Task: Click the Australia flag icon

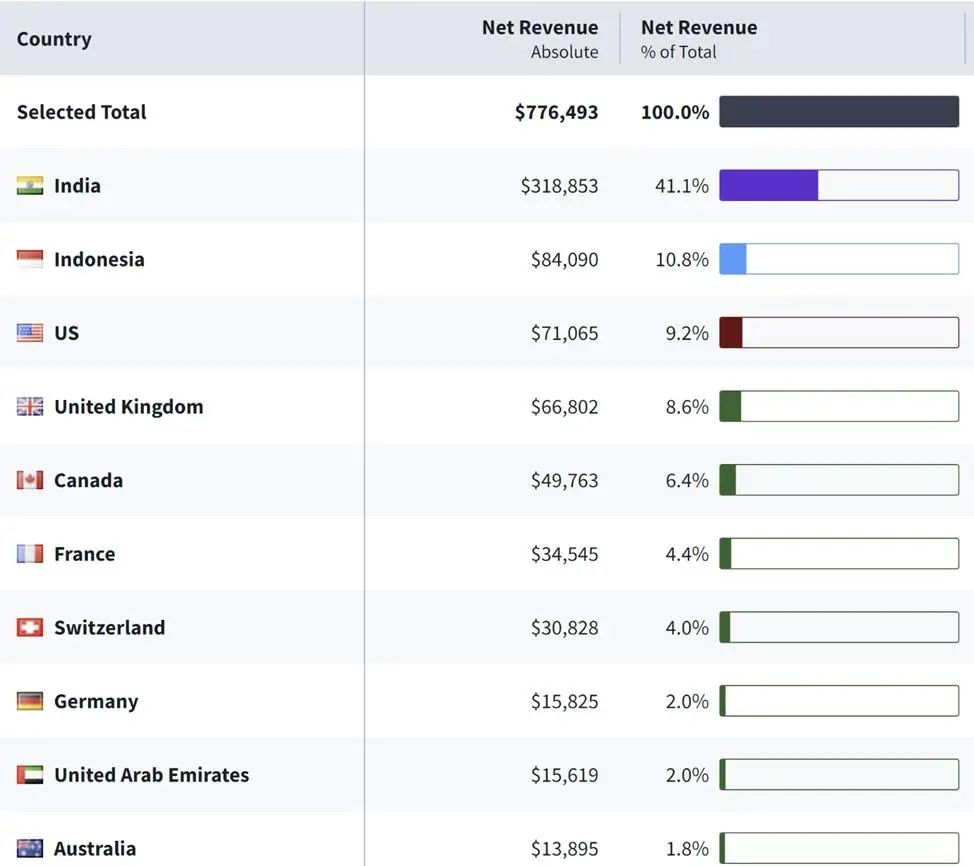Action: coord(30,848)
